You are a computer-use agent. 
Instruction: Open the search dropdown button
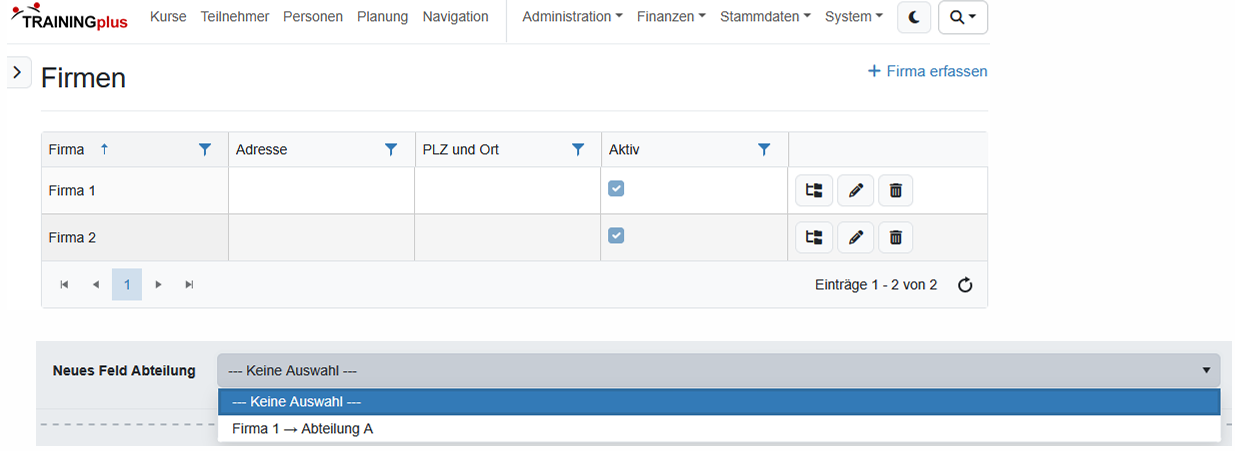pos(962,17)
